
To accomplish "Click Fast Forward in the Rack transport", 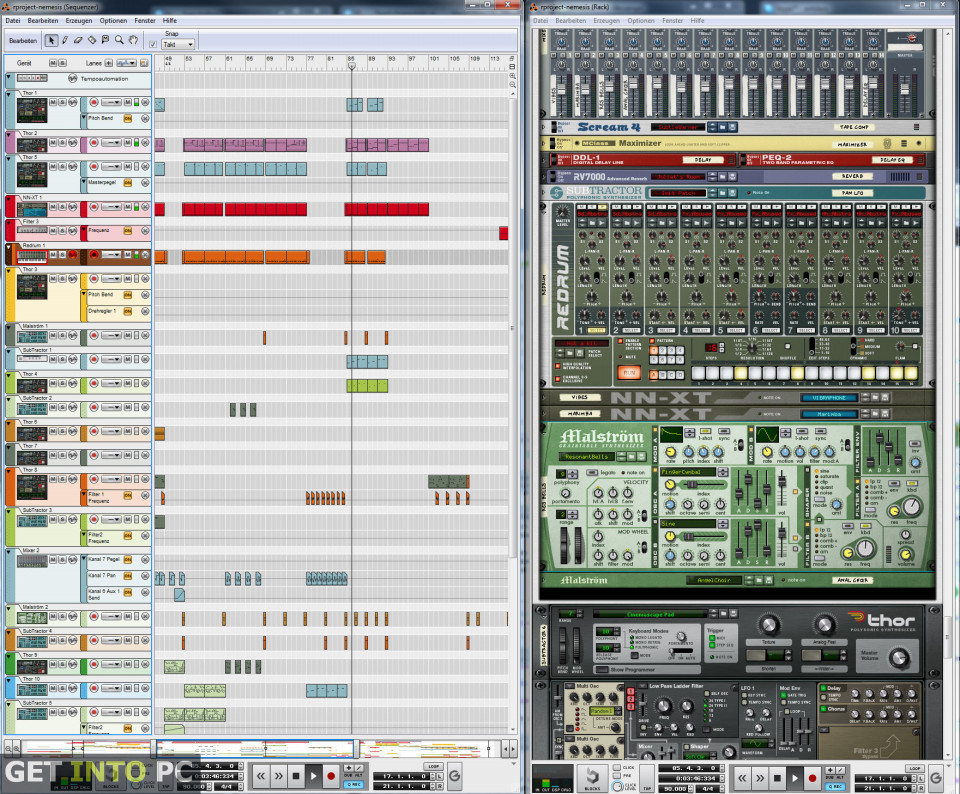I will 760,778.
